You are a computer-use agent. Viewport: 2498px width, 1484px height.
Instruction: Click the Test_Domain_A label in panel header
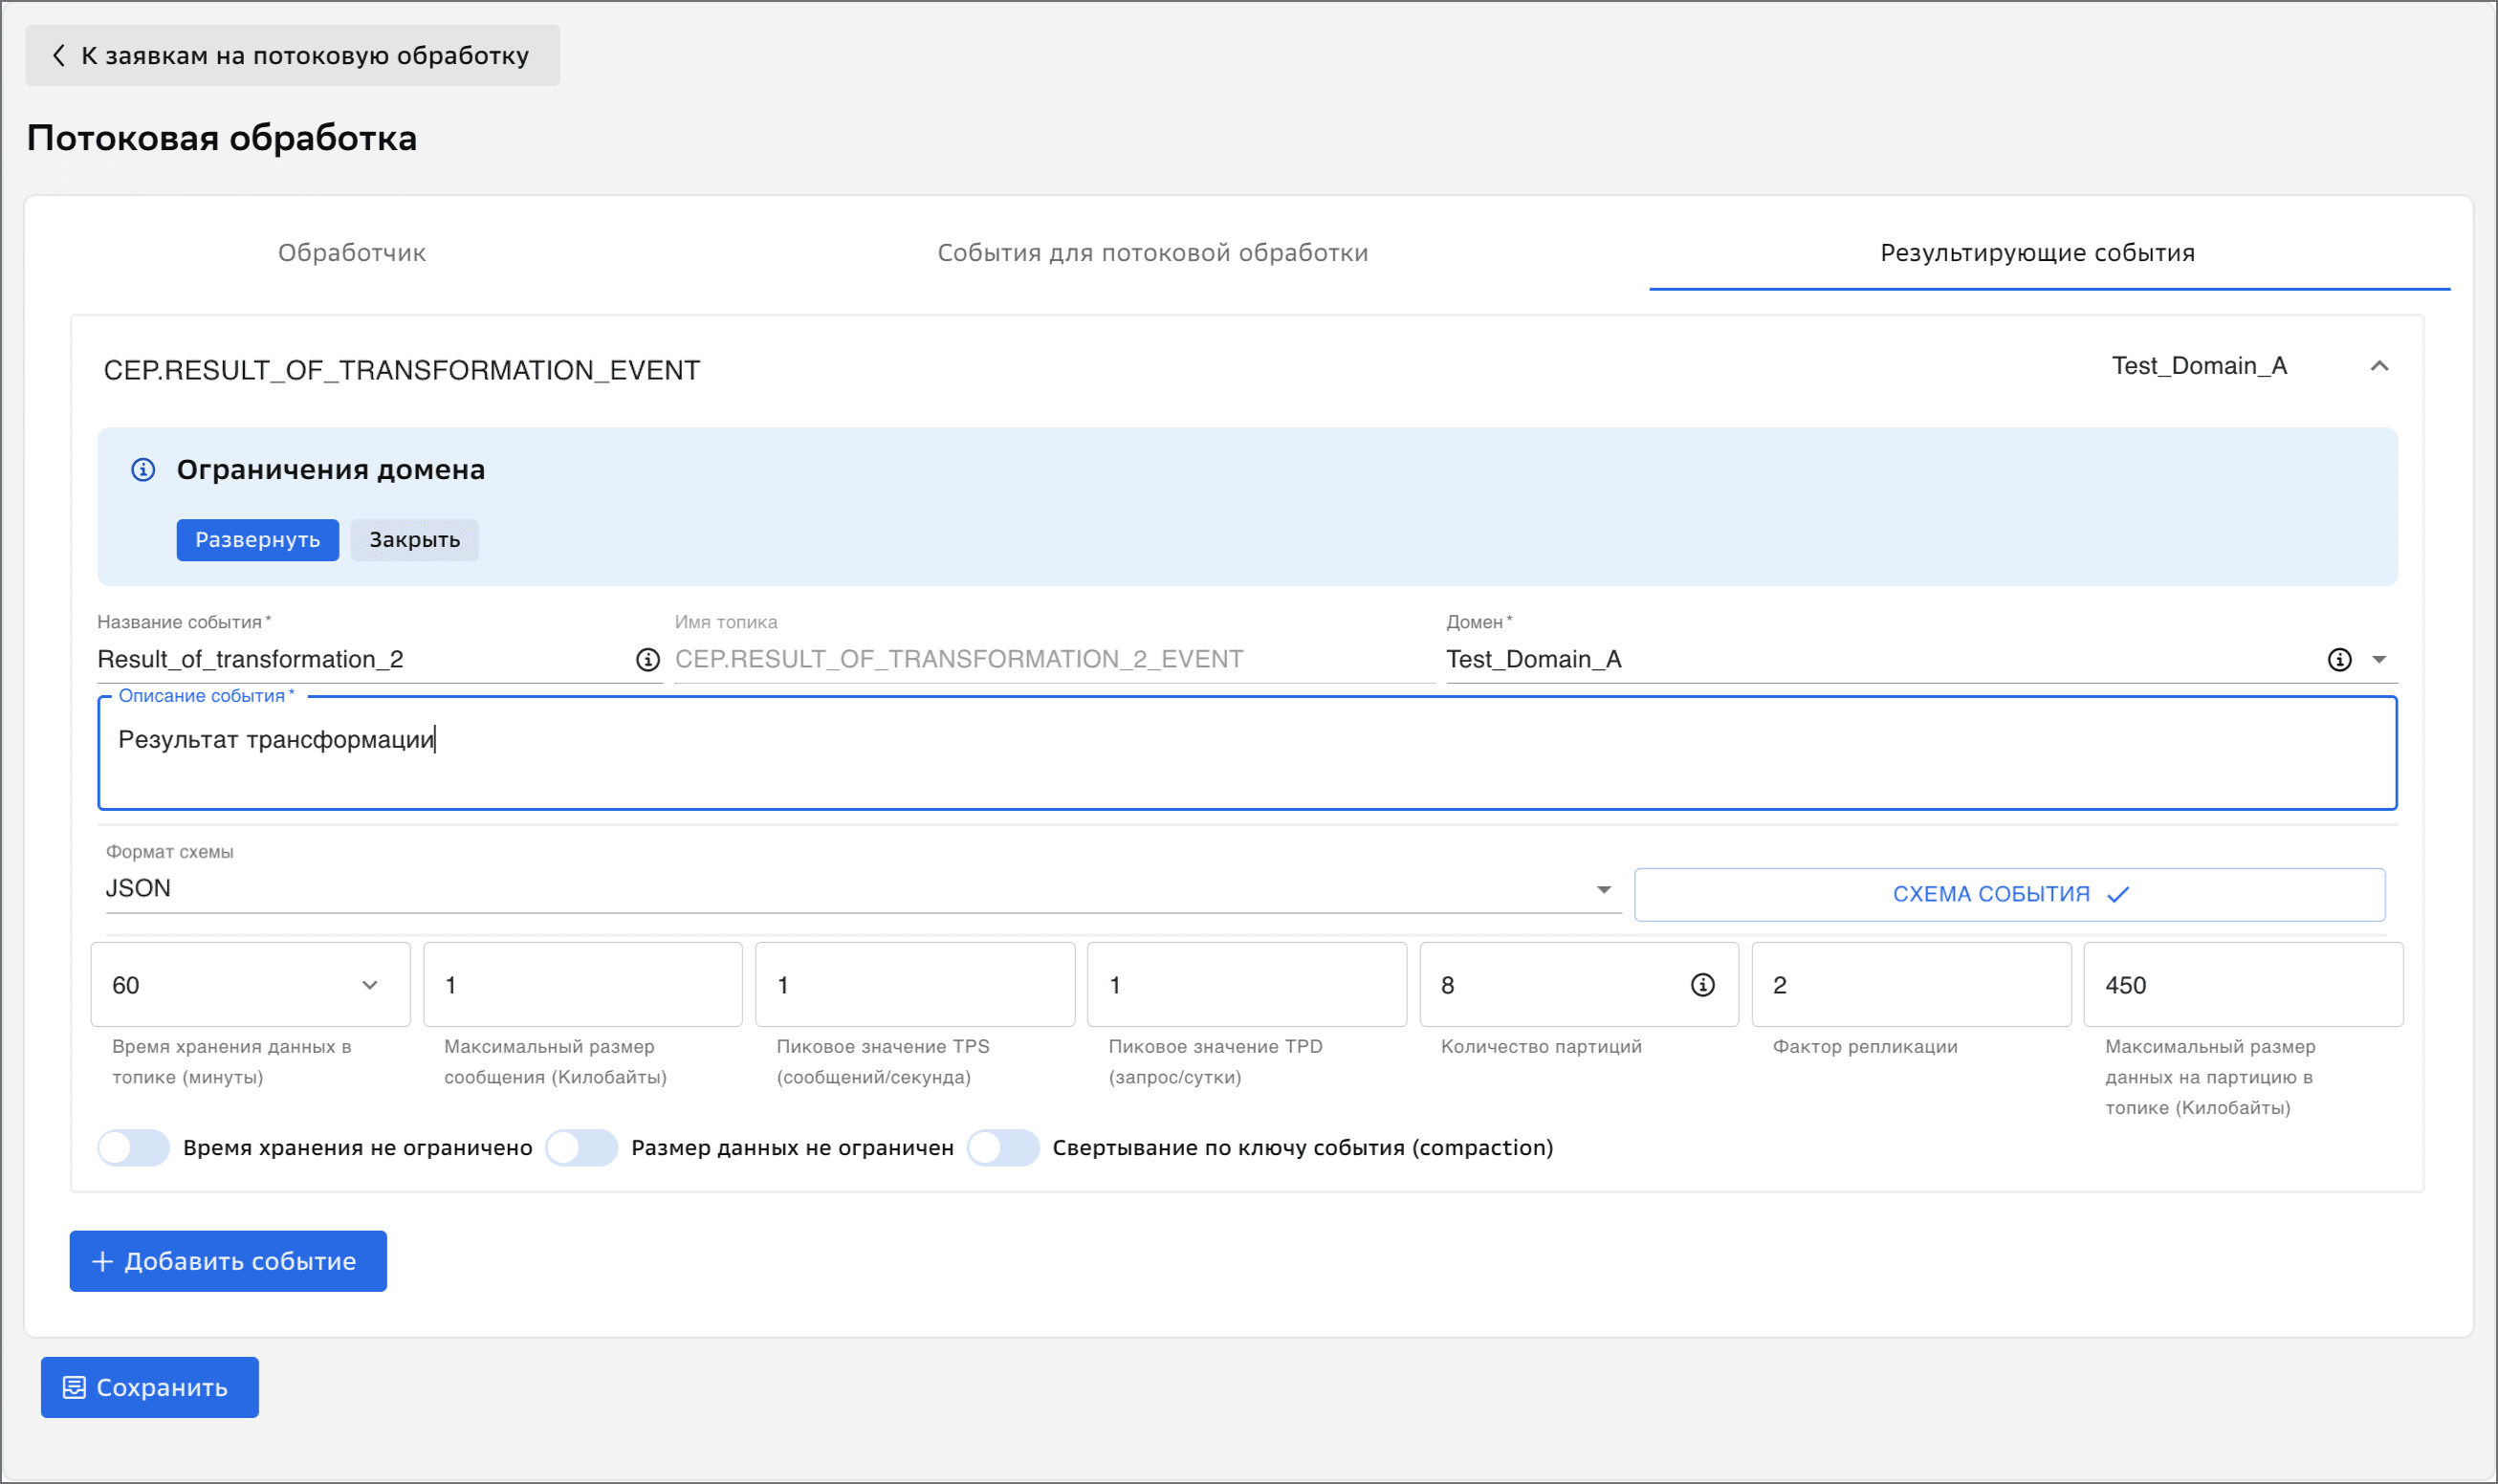pyautogui.click(x=2199, y=367)
